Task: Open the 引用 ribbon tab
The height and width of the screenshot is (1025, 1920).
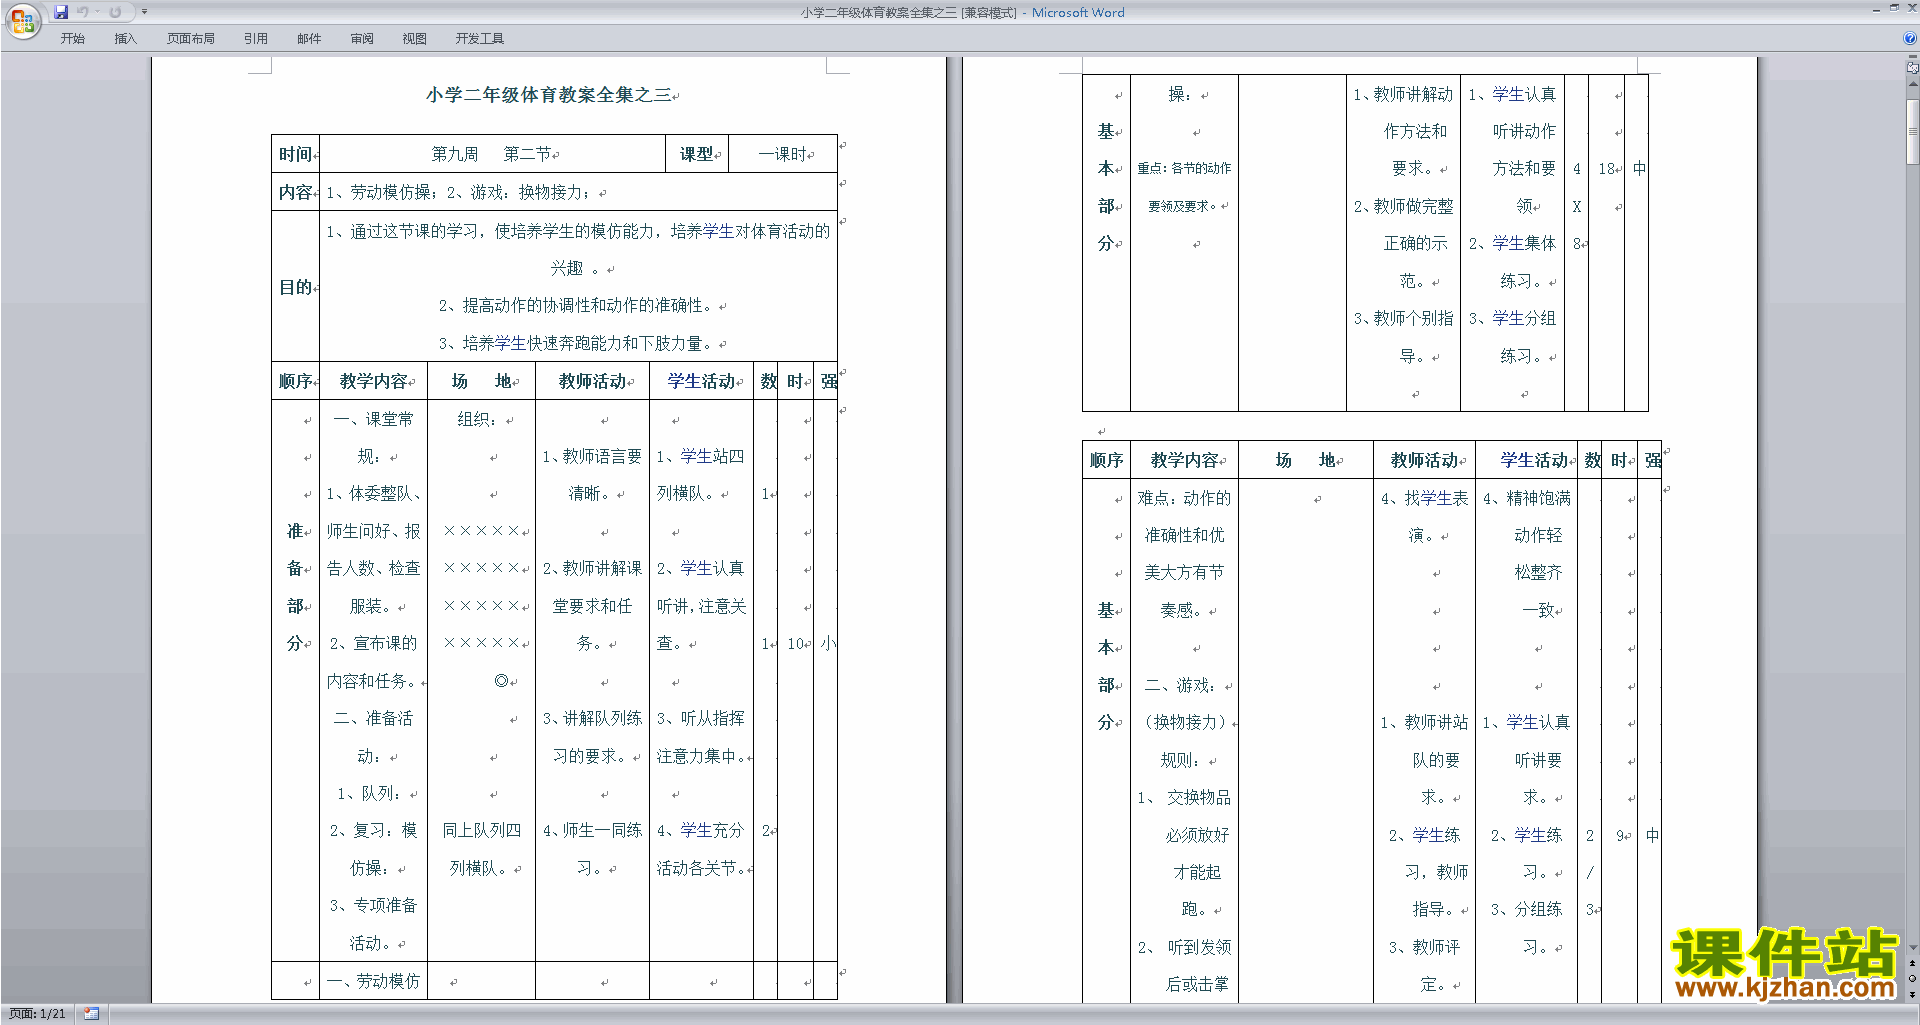Action: [255, 39]
